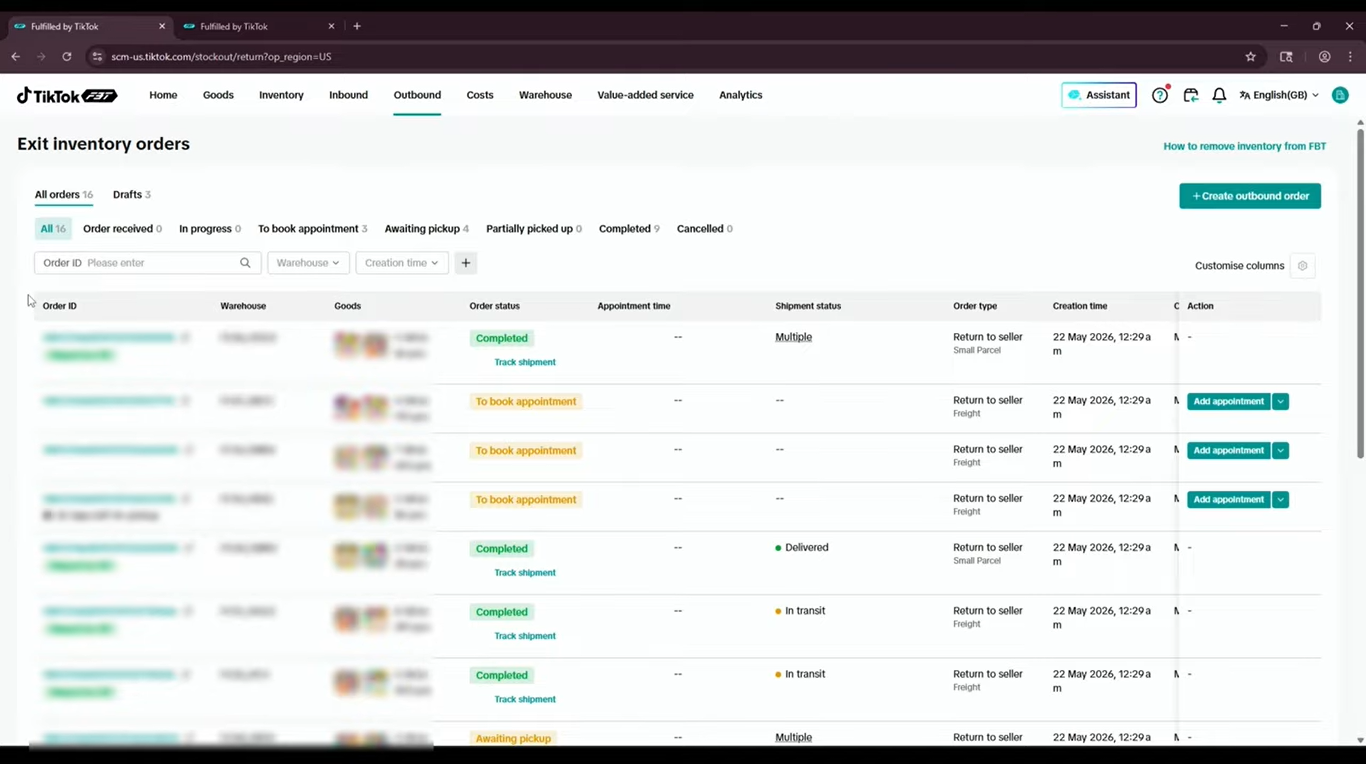Click the first Add appointment button
Screen dimensions: 1366x764
point(1229,401)
